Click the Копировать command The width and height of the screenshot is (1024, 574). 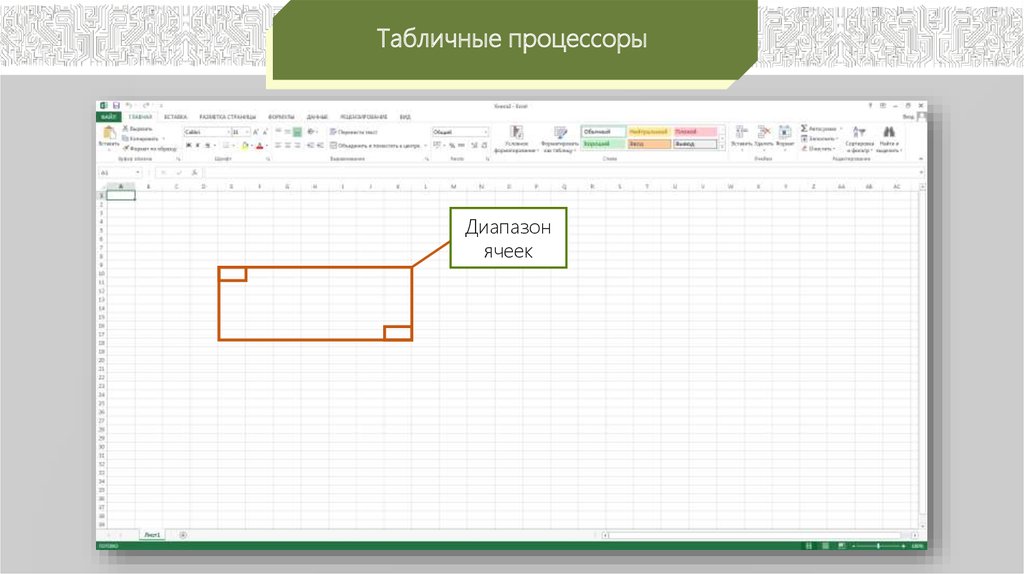click(140, 138)
